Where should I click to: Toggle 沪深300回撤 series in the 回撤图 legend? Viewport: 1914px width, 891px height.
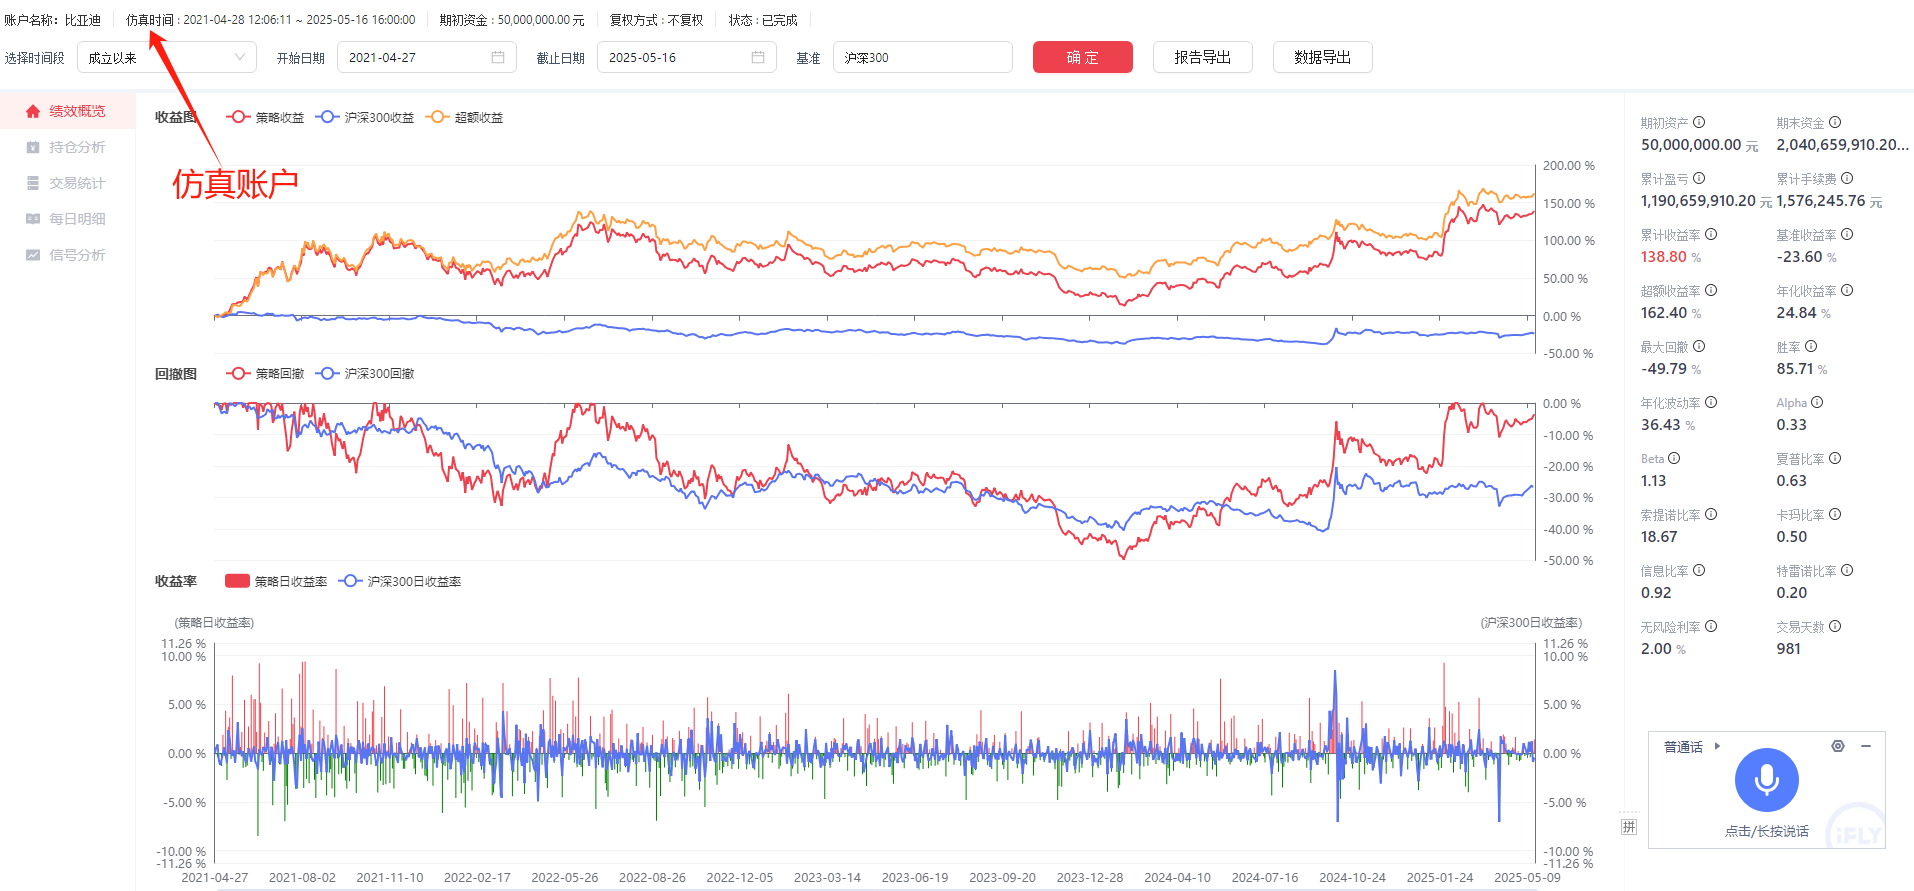coord(366,374)
